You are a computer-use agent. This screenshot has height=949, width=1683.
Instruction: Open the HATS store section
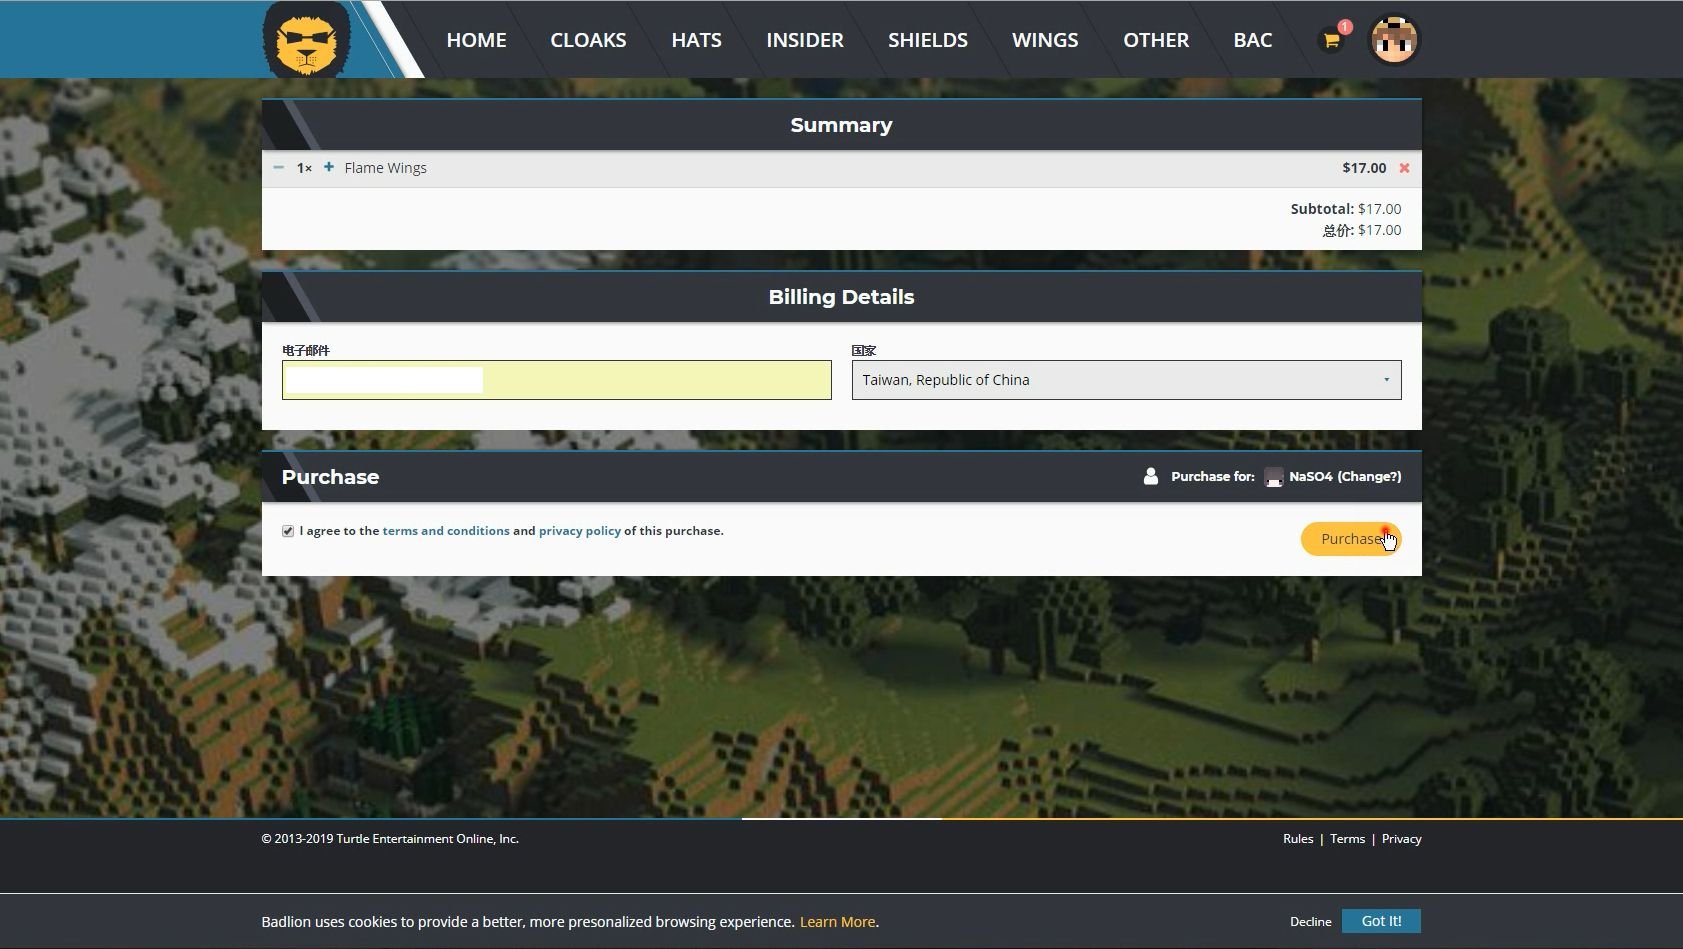696,40
